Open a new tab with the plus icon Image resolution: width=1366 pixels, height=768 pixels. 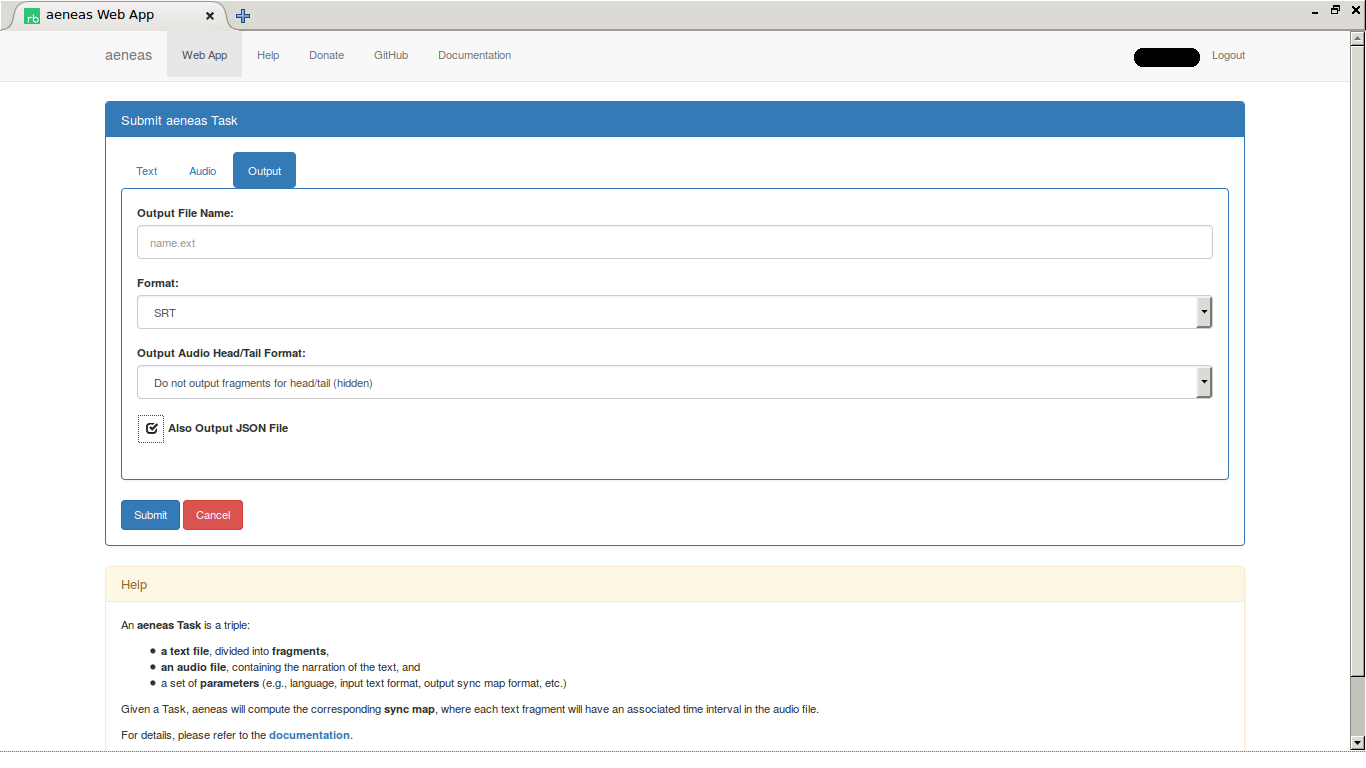[x=243, y=16]
